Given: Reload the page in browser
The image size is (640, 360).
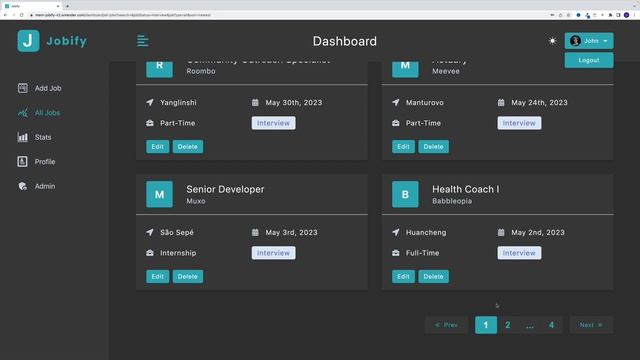Looking at the screenshot, I should pos(22,15).
